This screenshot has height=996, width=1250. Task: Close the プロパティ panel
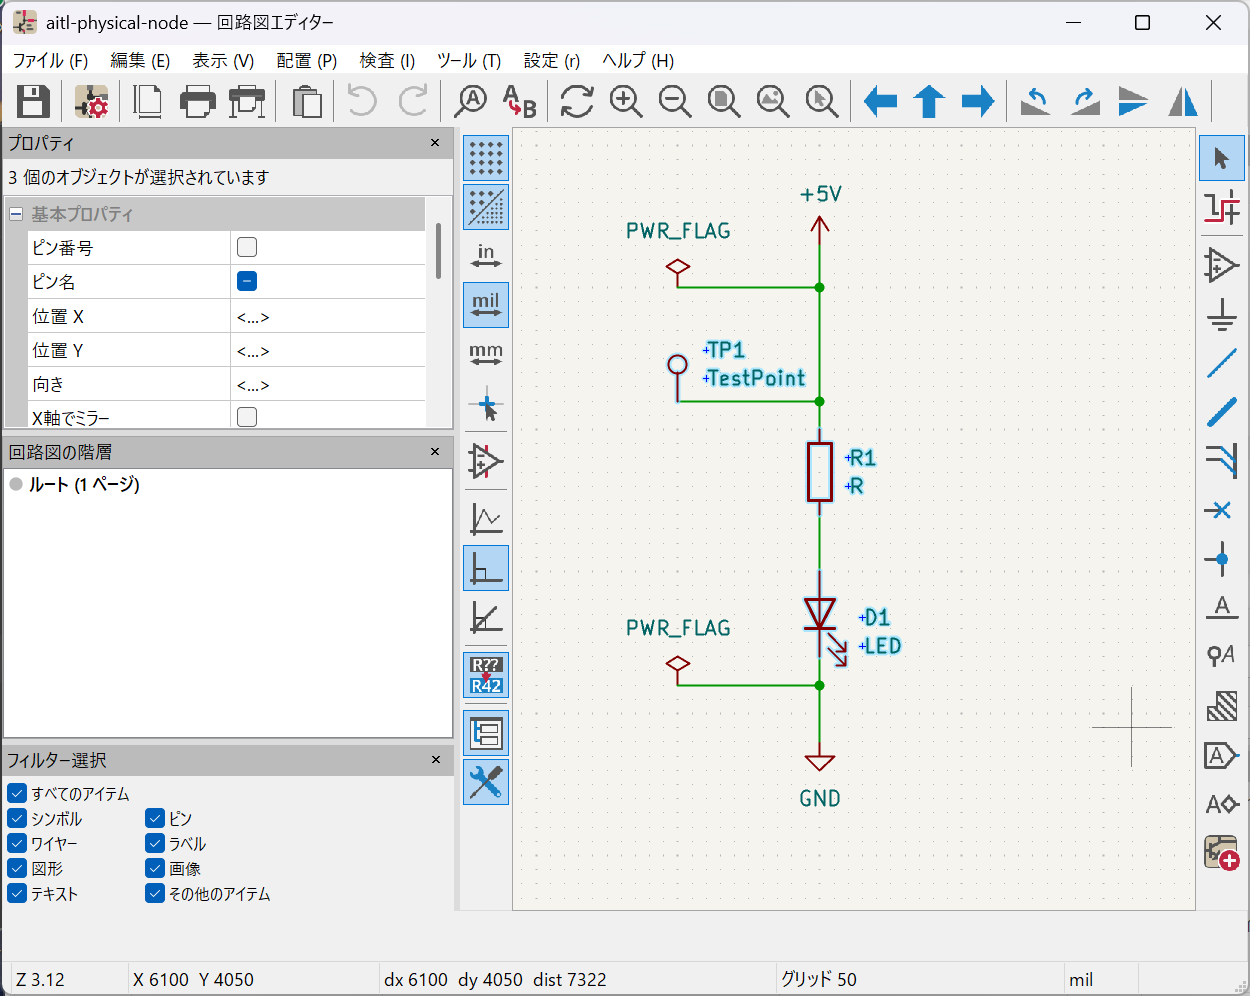point(435,142)
